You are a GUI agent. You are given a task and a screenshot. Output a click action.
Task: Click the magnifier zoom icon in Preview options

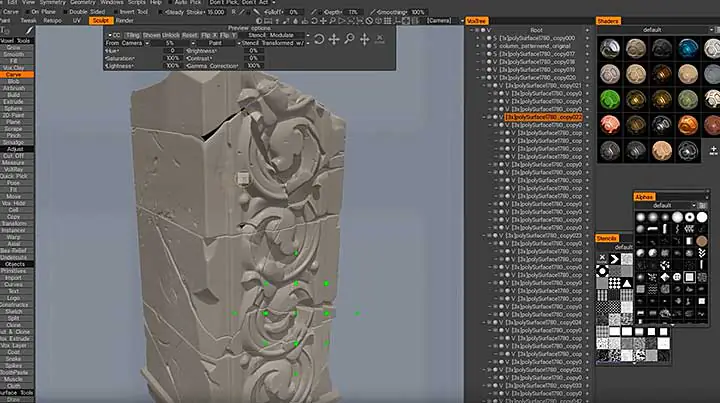[x=349, y=39]
